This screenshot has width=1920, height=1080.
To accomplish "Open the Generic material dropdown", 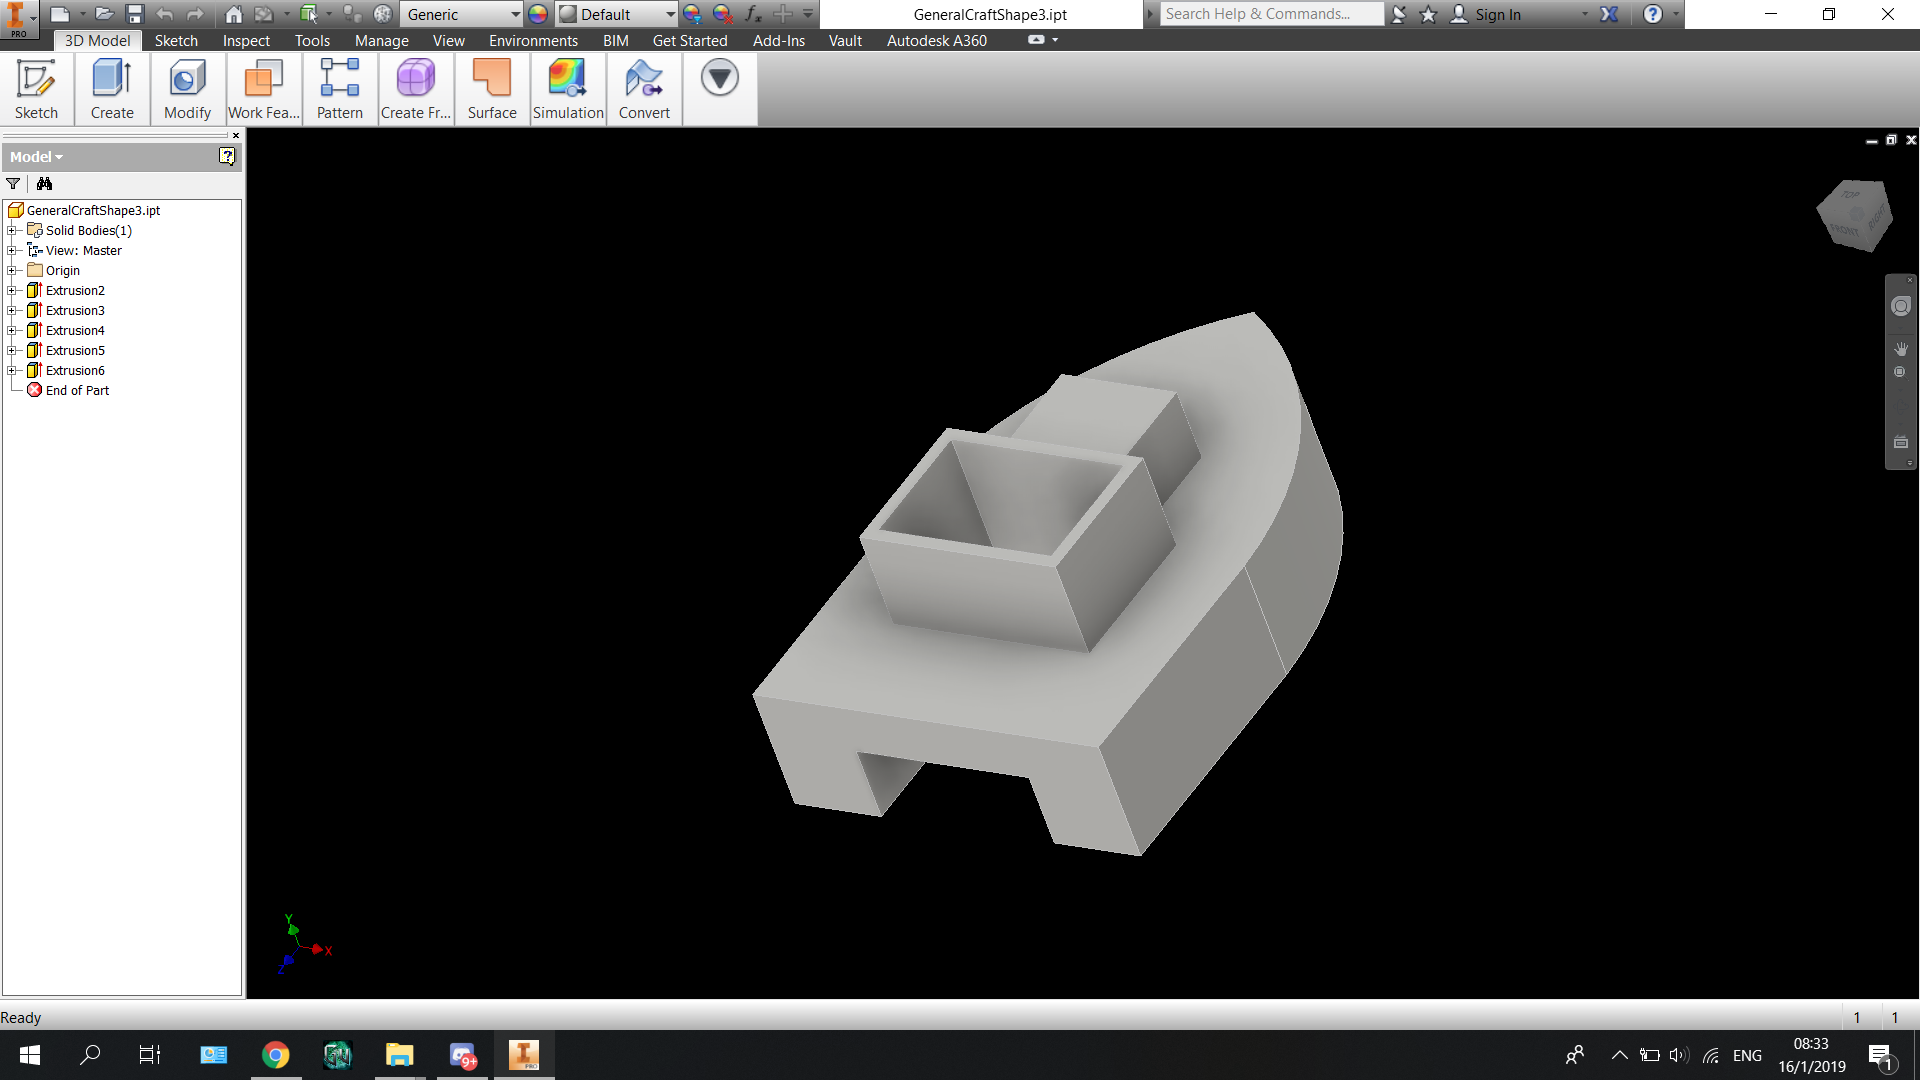I will (462, 14).
